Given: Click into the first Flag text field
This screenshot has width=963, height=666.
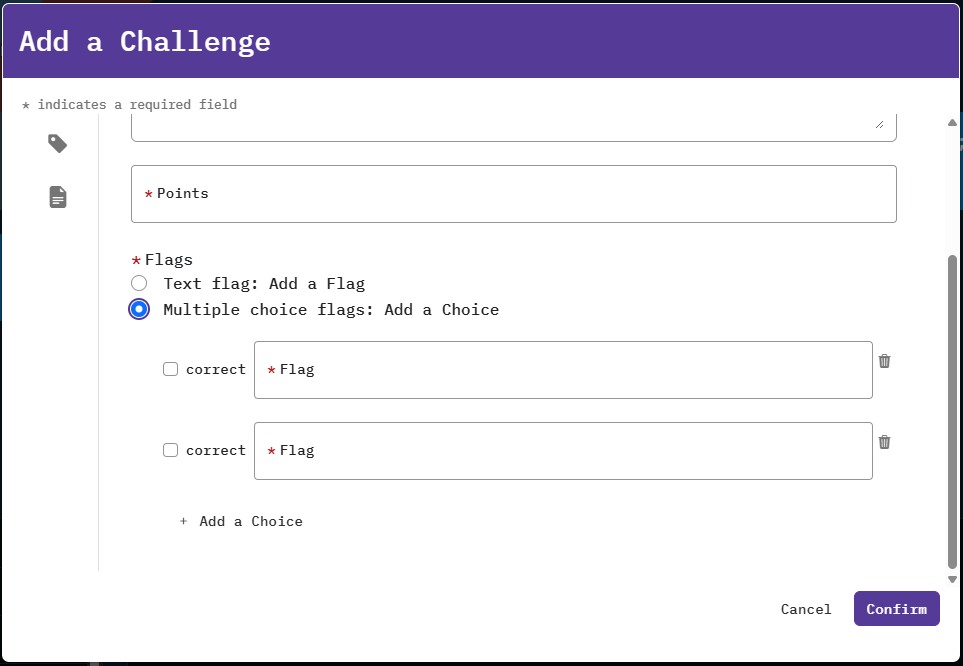Looking at the screenshot, I should (562, 370).
